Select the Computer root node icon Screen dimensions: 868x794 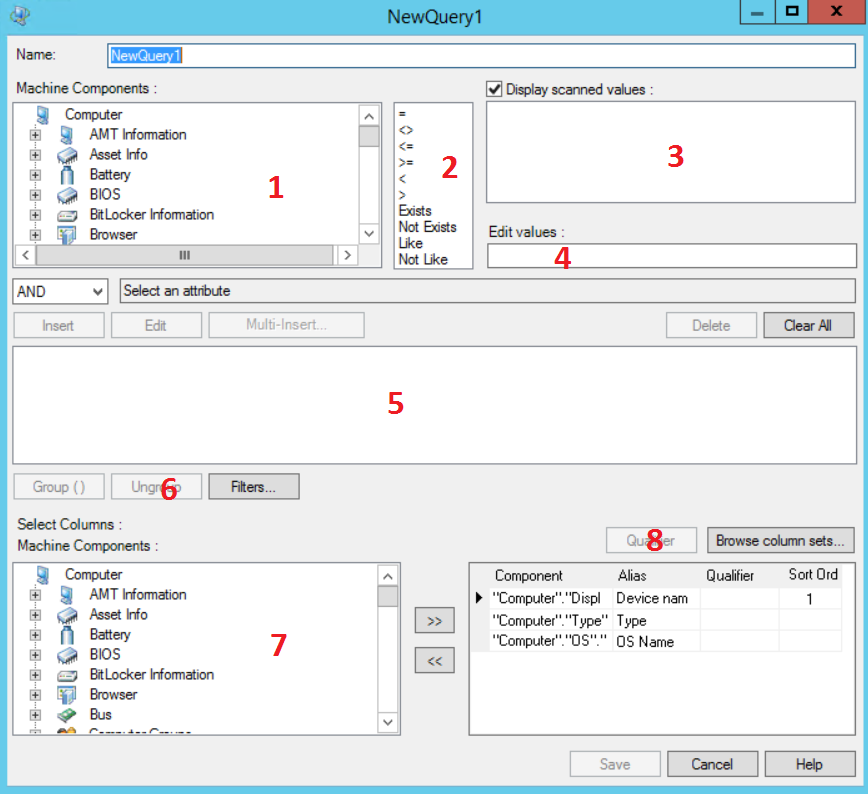coord(41,114)
